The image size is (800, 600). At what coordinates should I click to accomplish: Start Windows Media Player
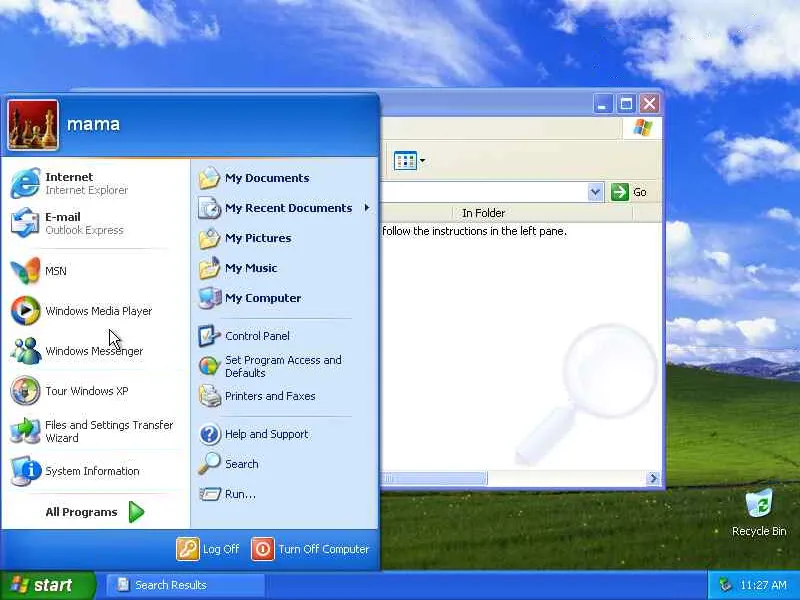click(82, 311)
